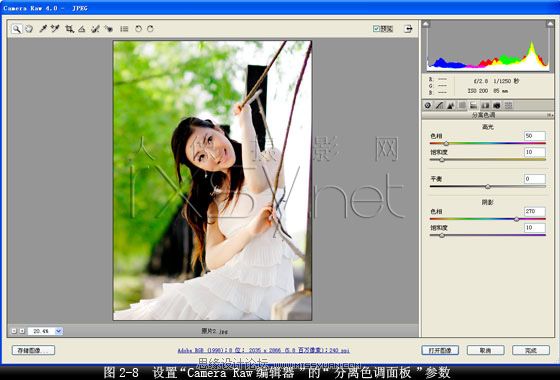Open the HSL / Grayscale panel tab
The height and width of the screenshot is (380, 560).
[462, 105]
